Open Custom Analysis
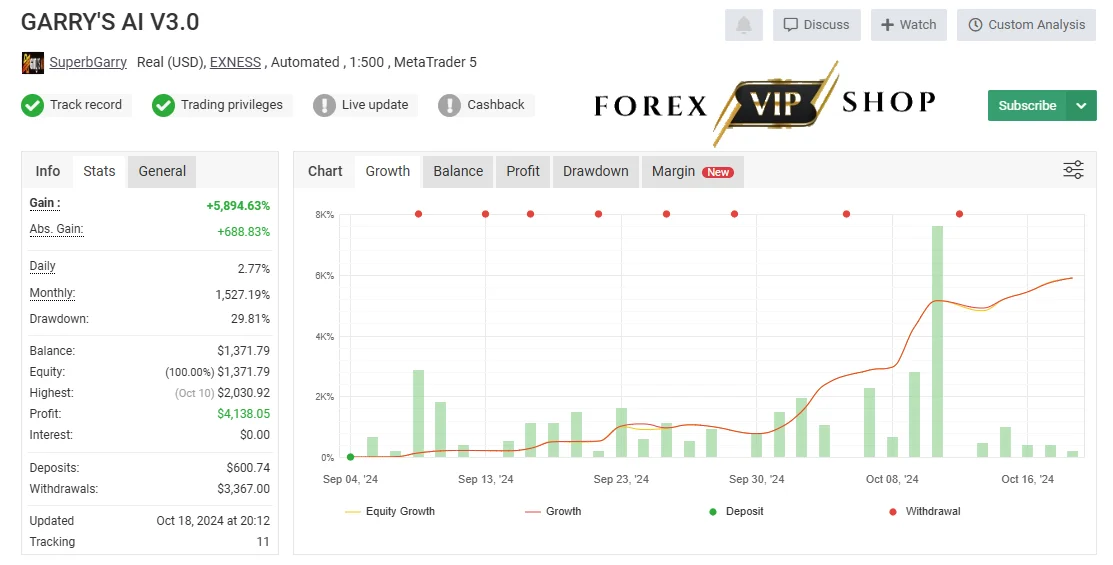The height and width of the screenshot is (565, 1113). pos(1026,25)
